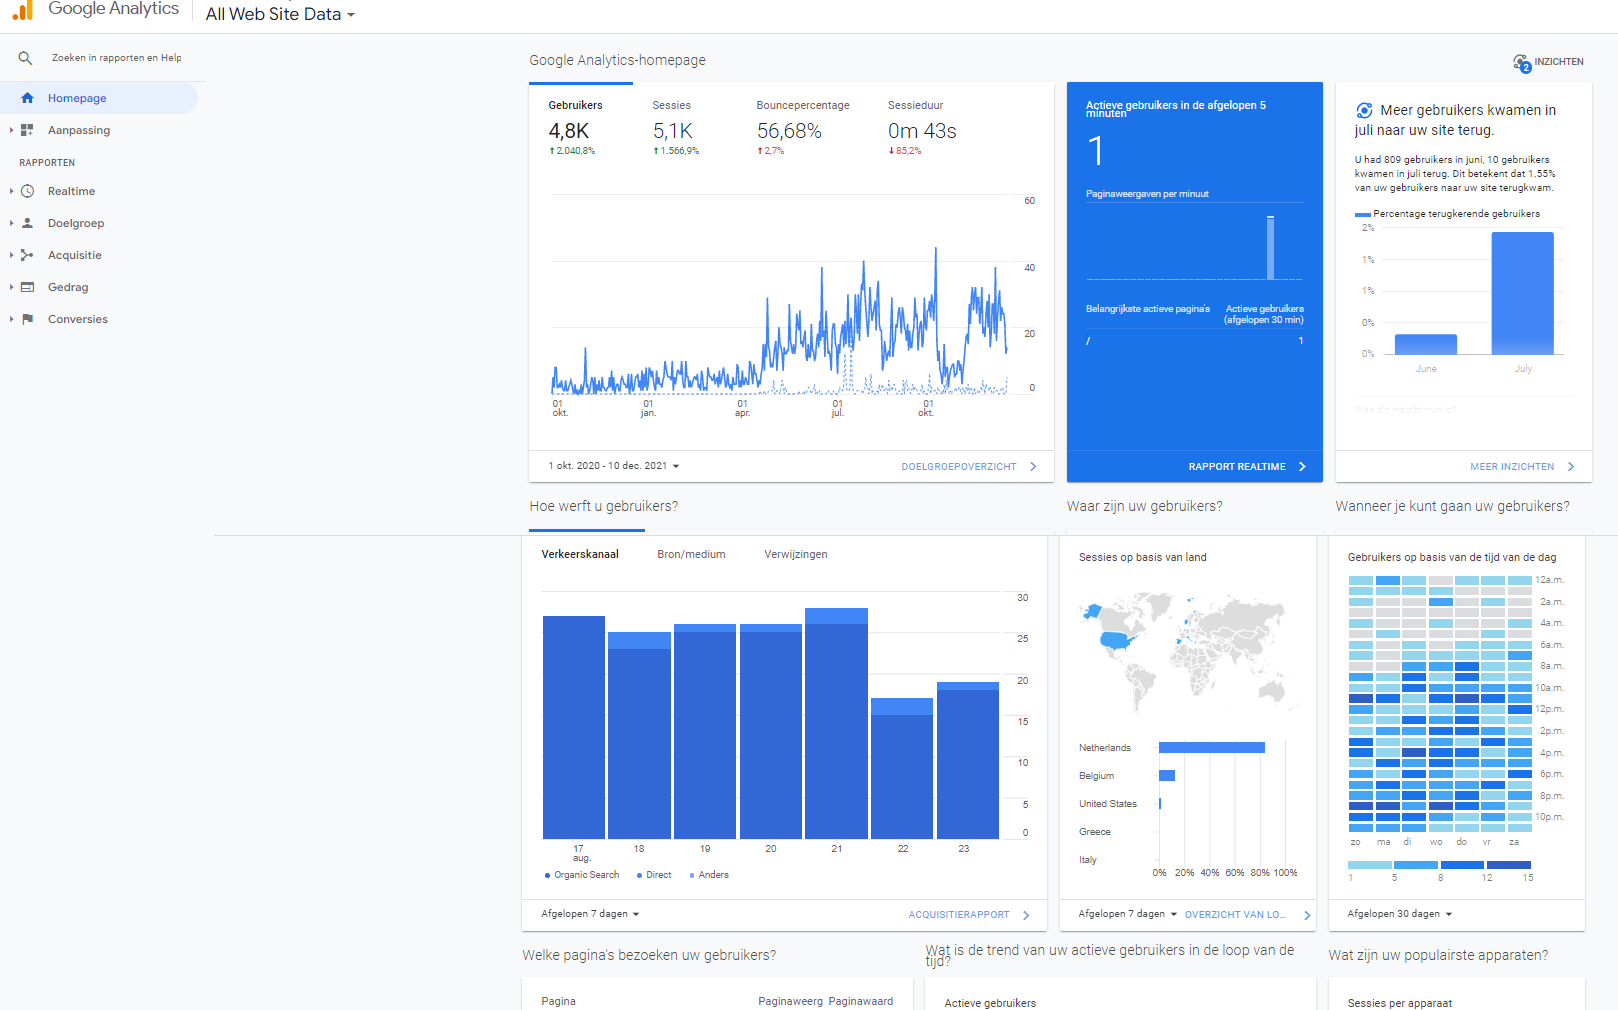The height and width of the screenshot is (1010, 1618).
Task: Click the arrow next to Rapport Realtime
Action: 1302,466
